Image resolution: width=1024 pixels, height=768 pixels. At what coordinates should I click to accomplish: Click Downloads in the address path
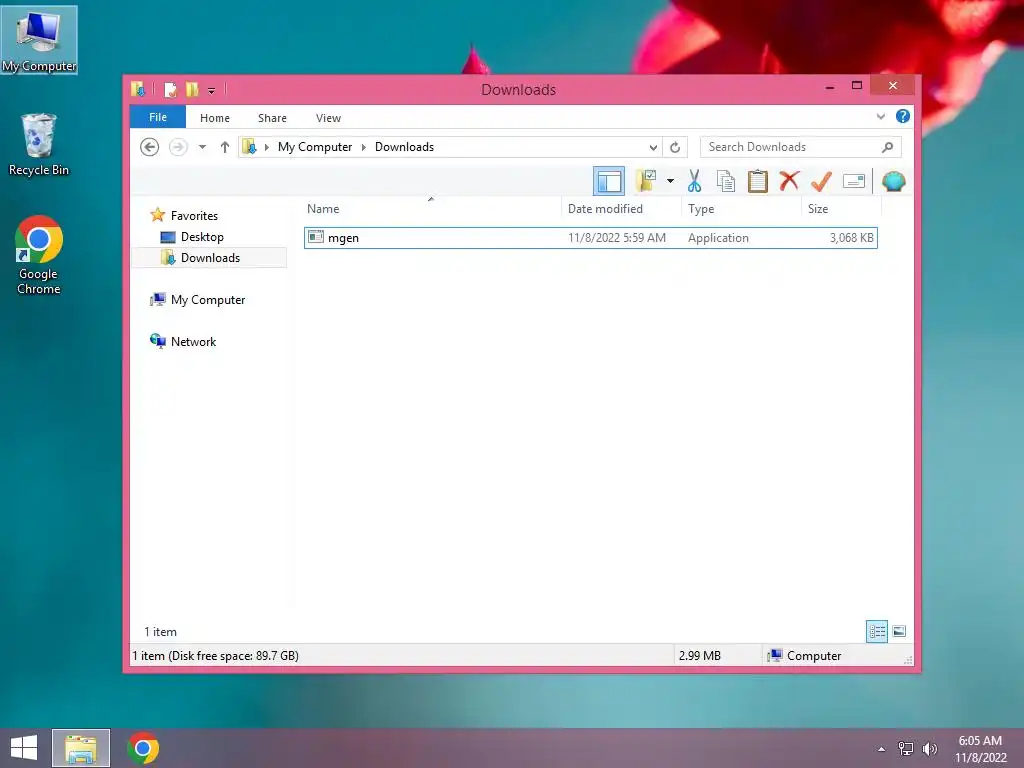[x=404, y=147]
